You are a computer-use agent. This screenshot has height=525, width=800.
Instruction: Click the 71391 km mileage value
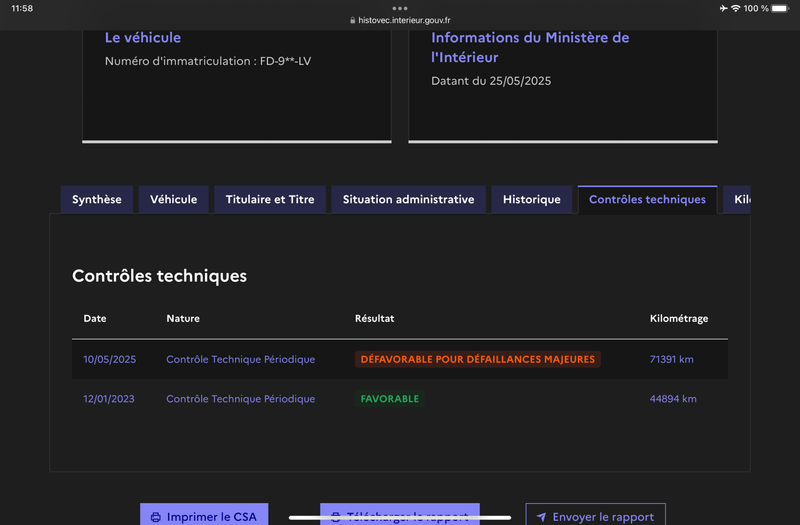[x=671, y=359]
